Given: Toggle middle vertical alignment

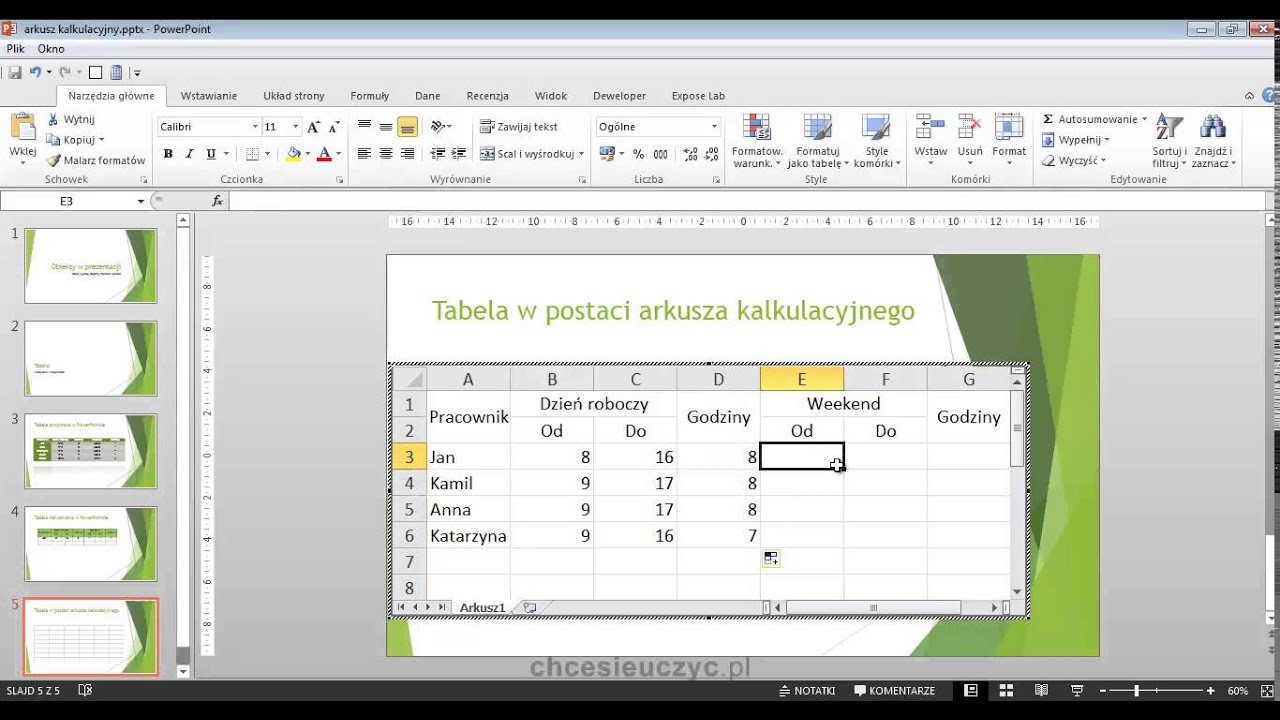Looking at the screenshot, I should click(x=386, y=127).
